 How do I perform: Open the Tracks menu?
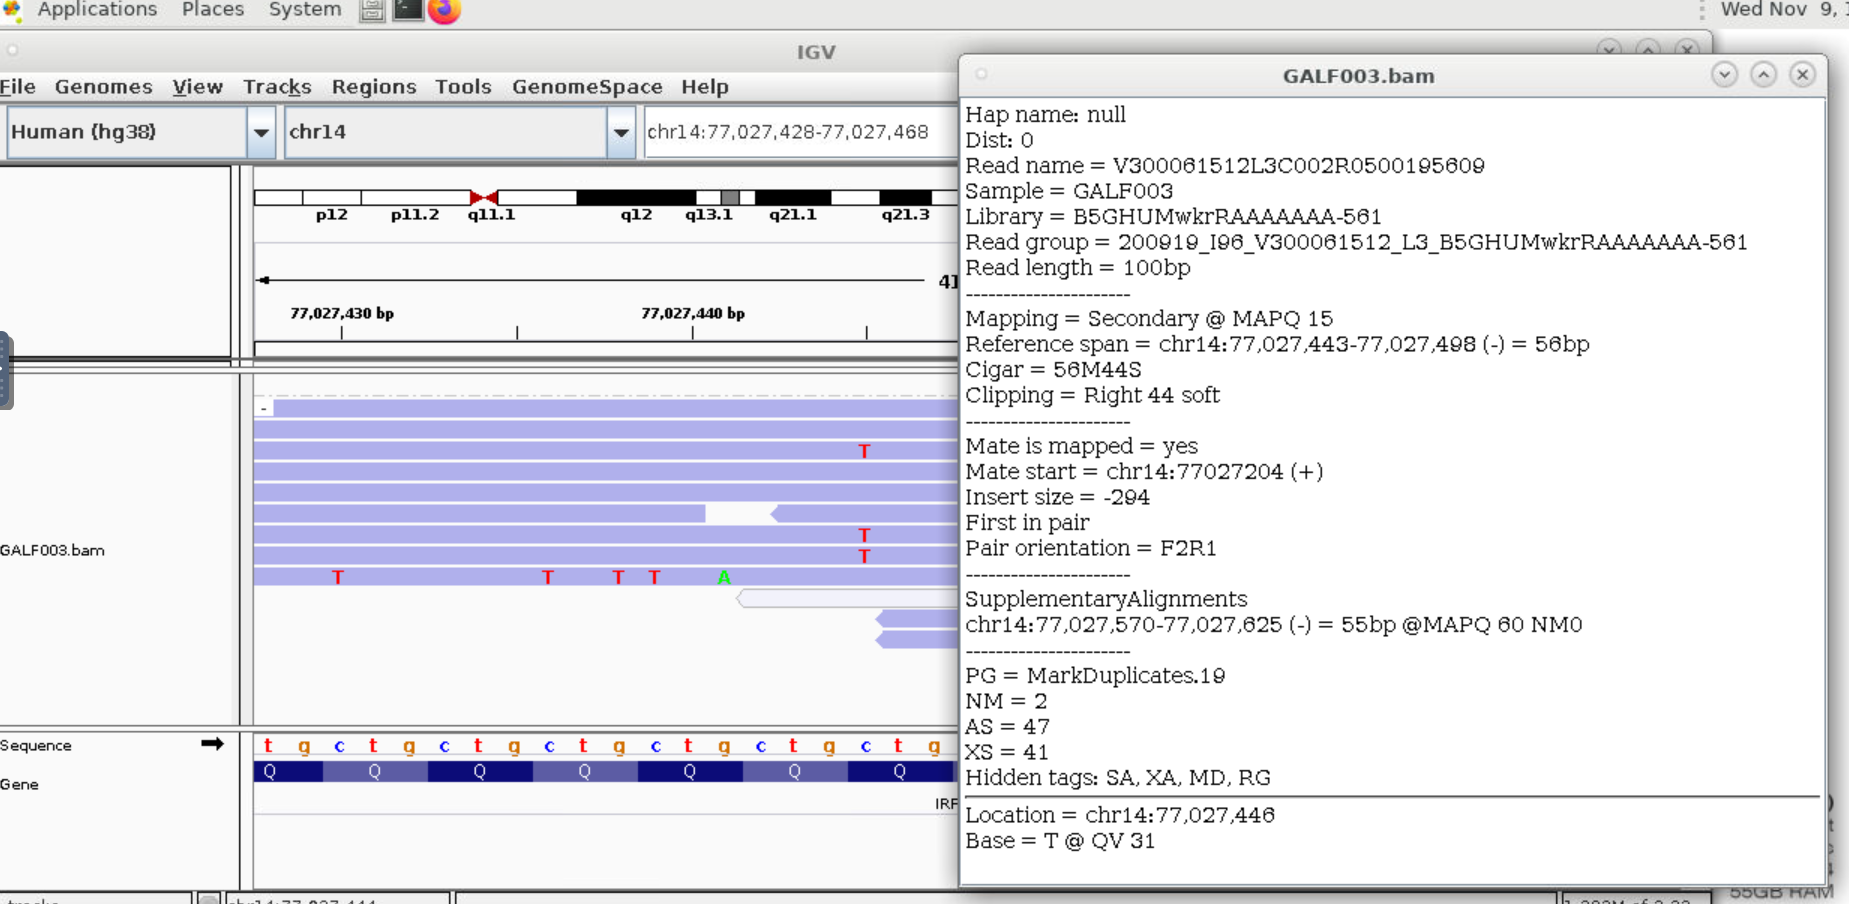pos(277,87)
